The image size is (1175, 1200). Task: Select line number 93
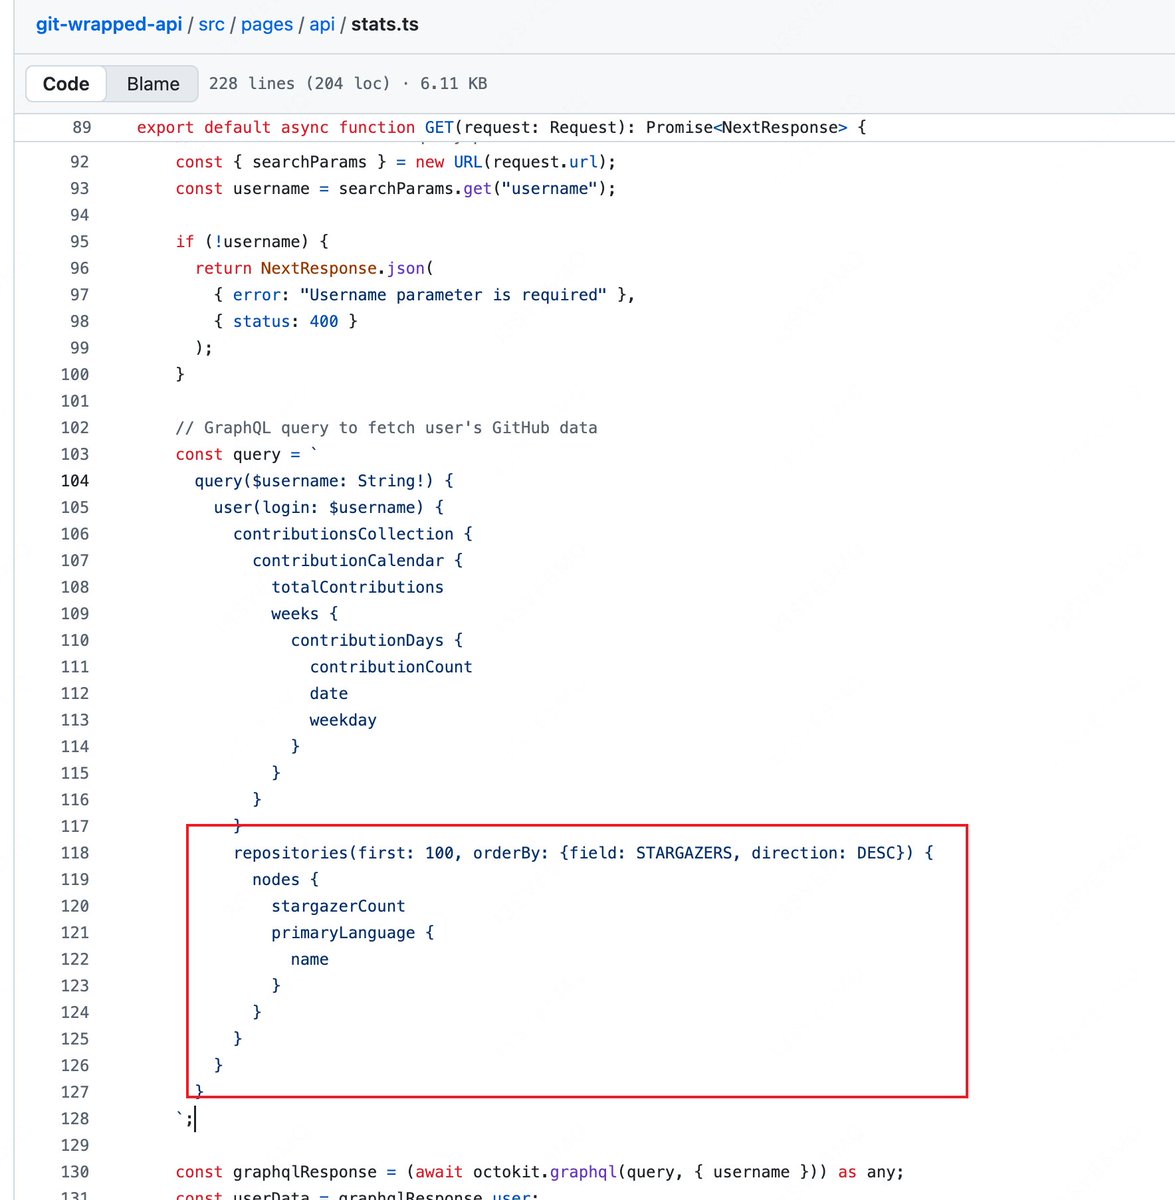pos(79,188)
